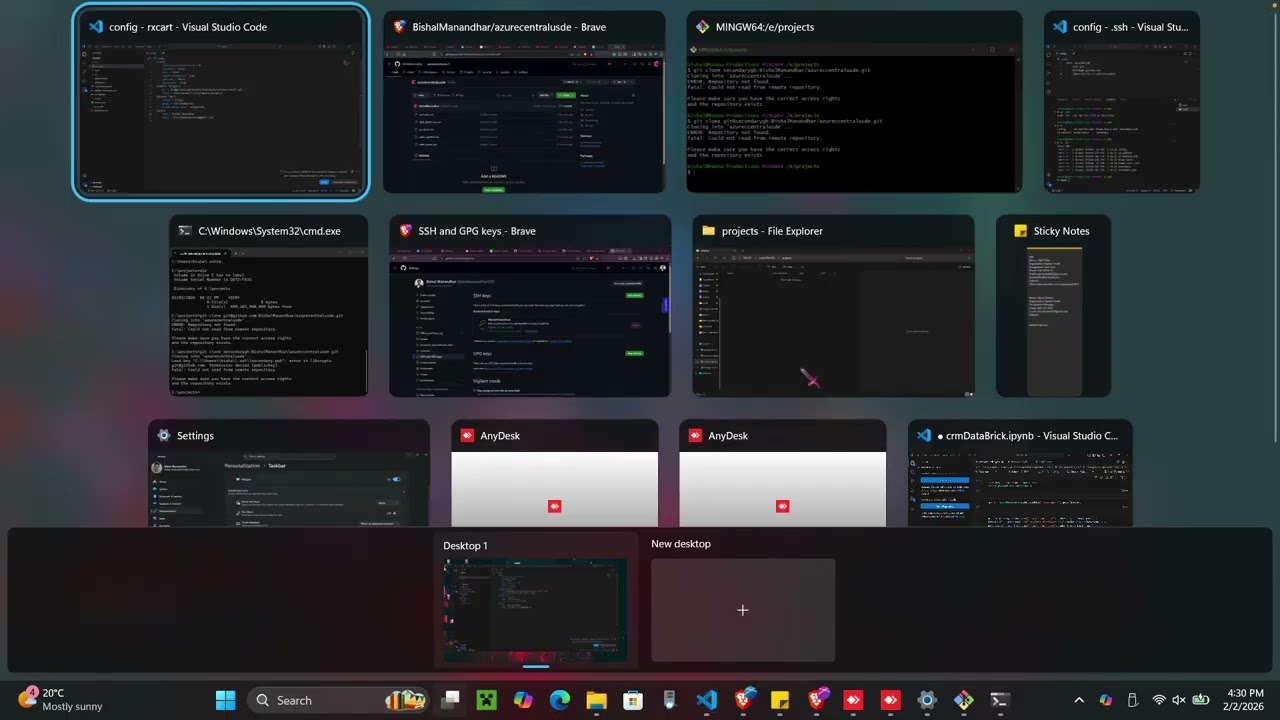The width and height of the screenshot is (1280, 720).
Task: Launch Minecraft from the taskbar
Action: pos(487,700)
